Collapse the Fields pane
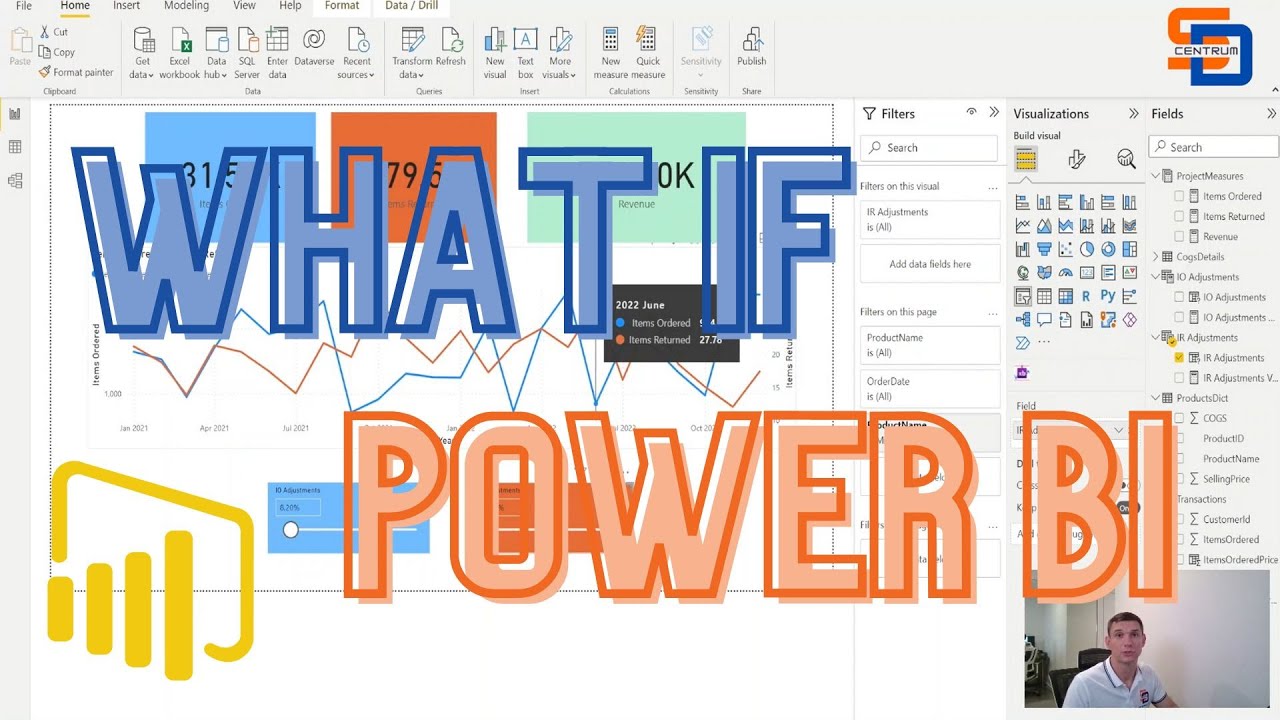 click(1271, 113)
